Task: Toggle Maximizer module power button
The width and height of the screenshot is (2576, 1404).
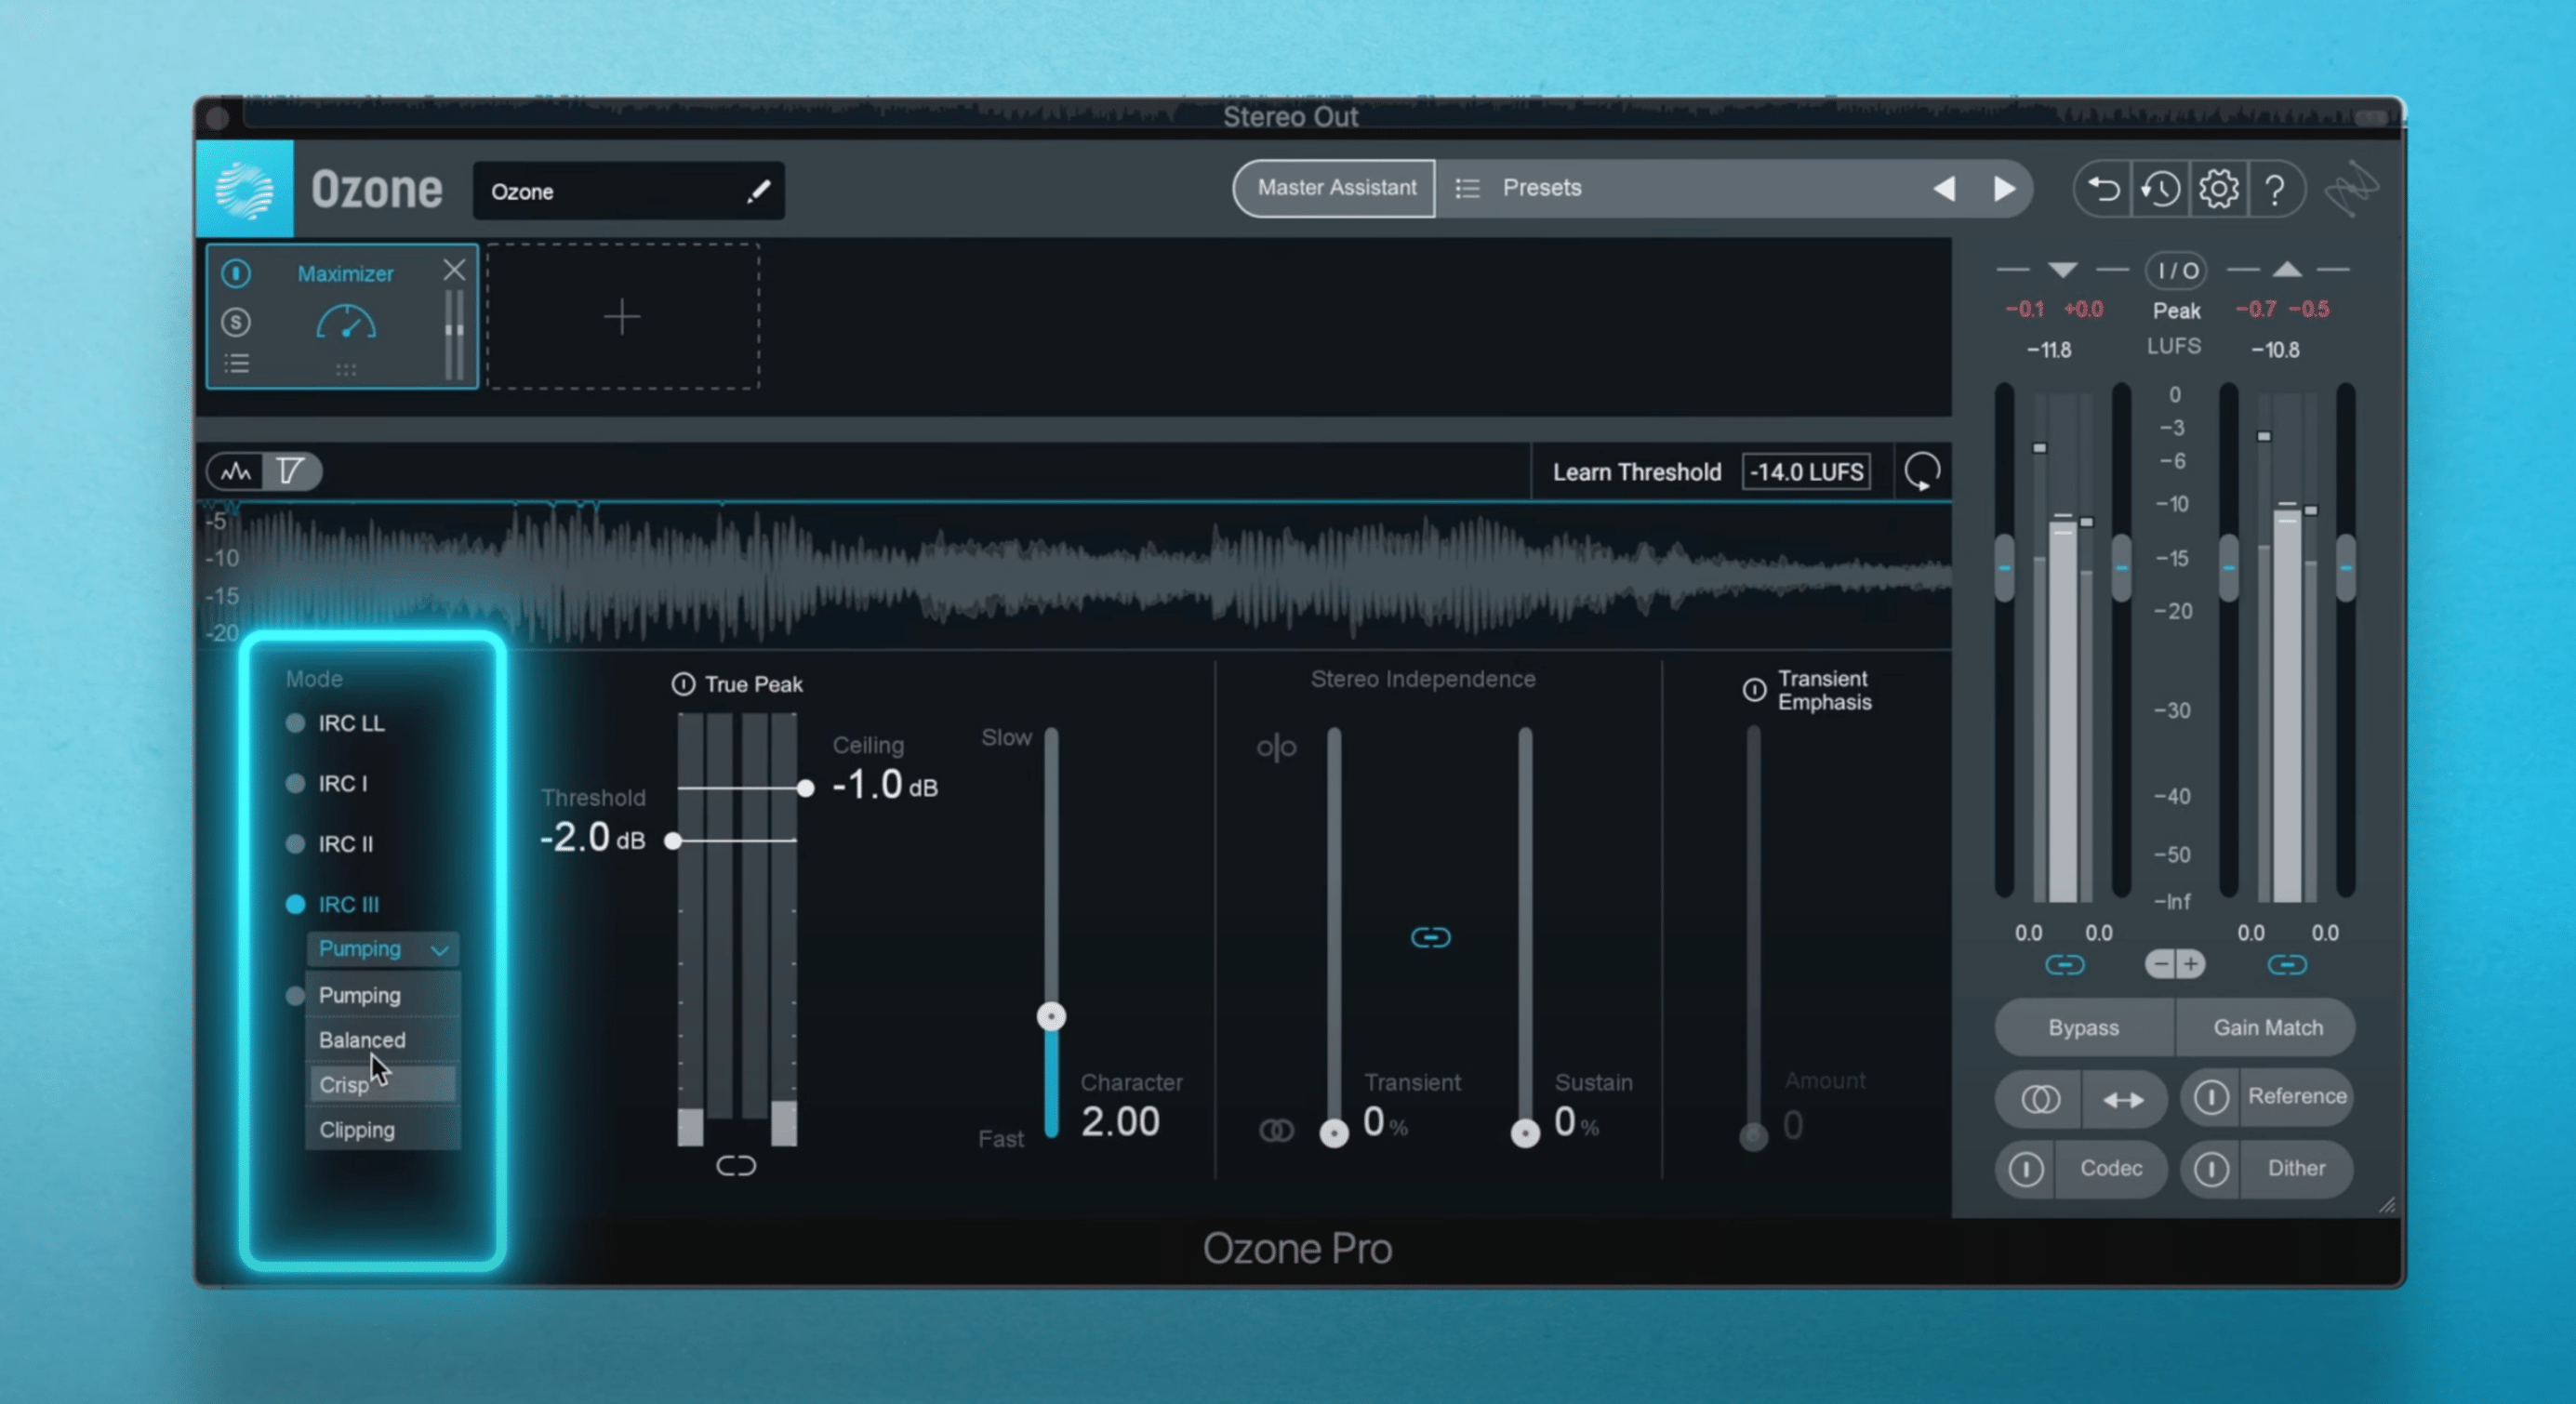Action: (x=236, y=273)
